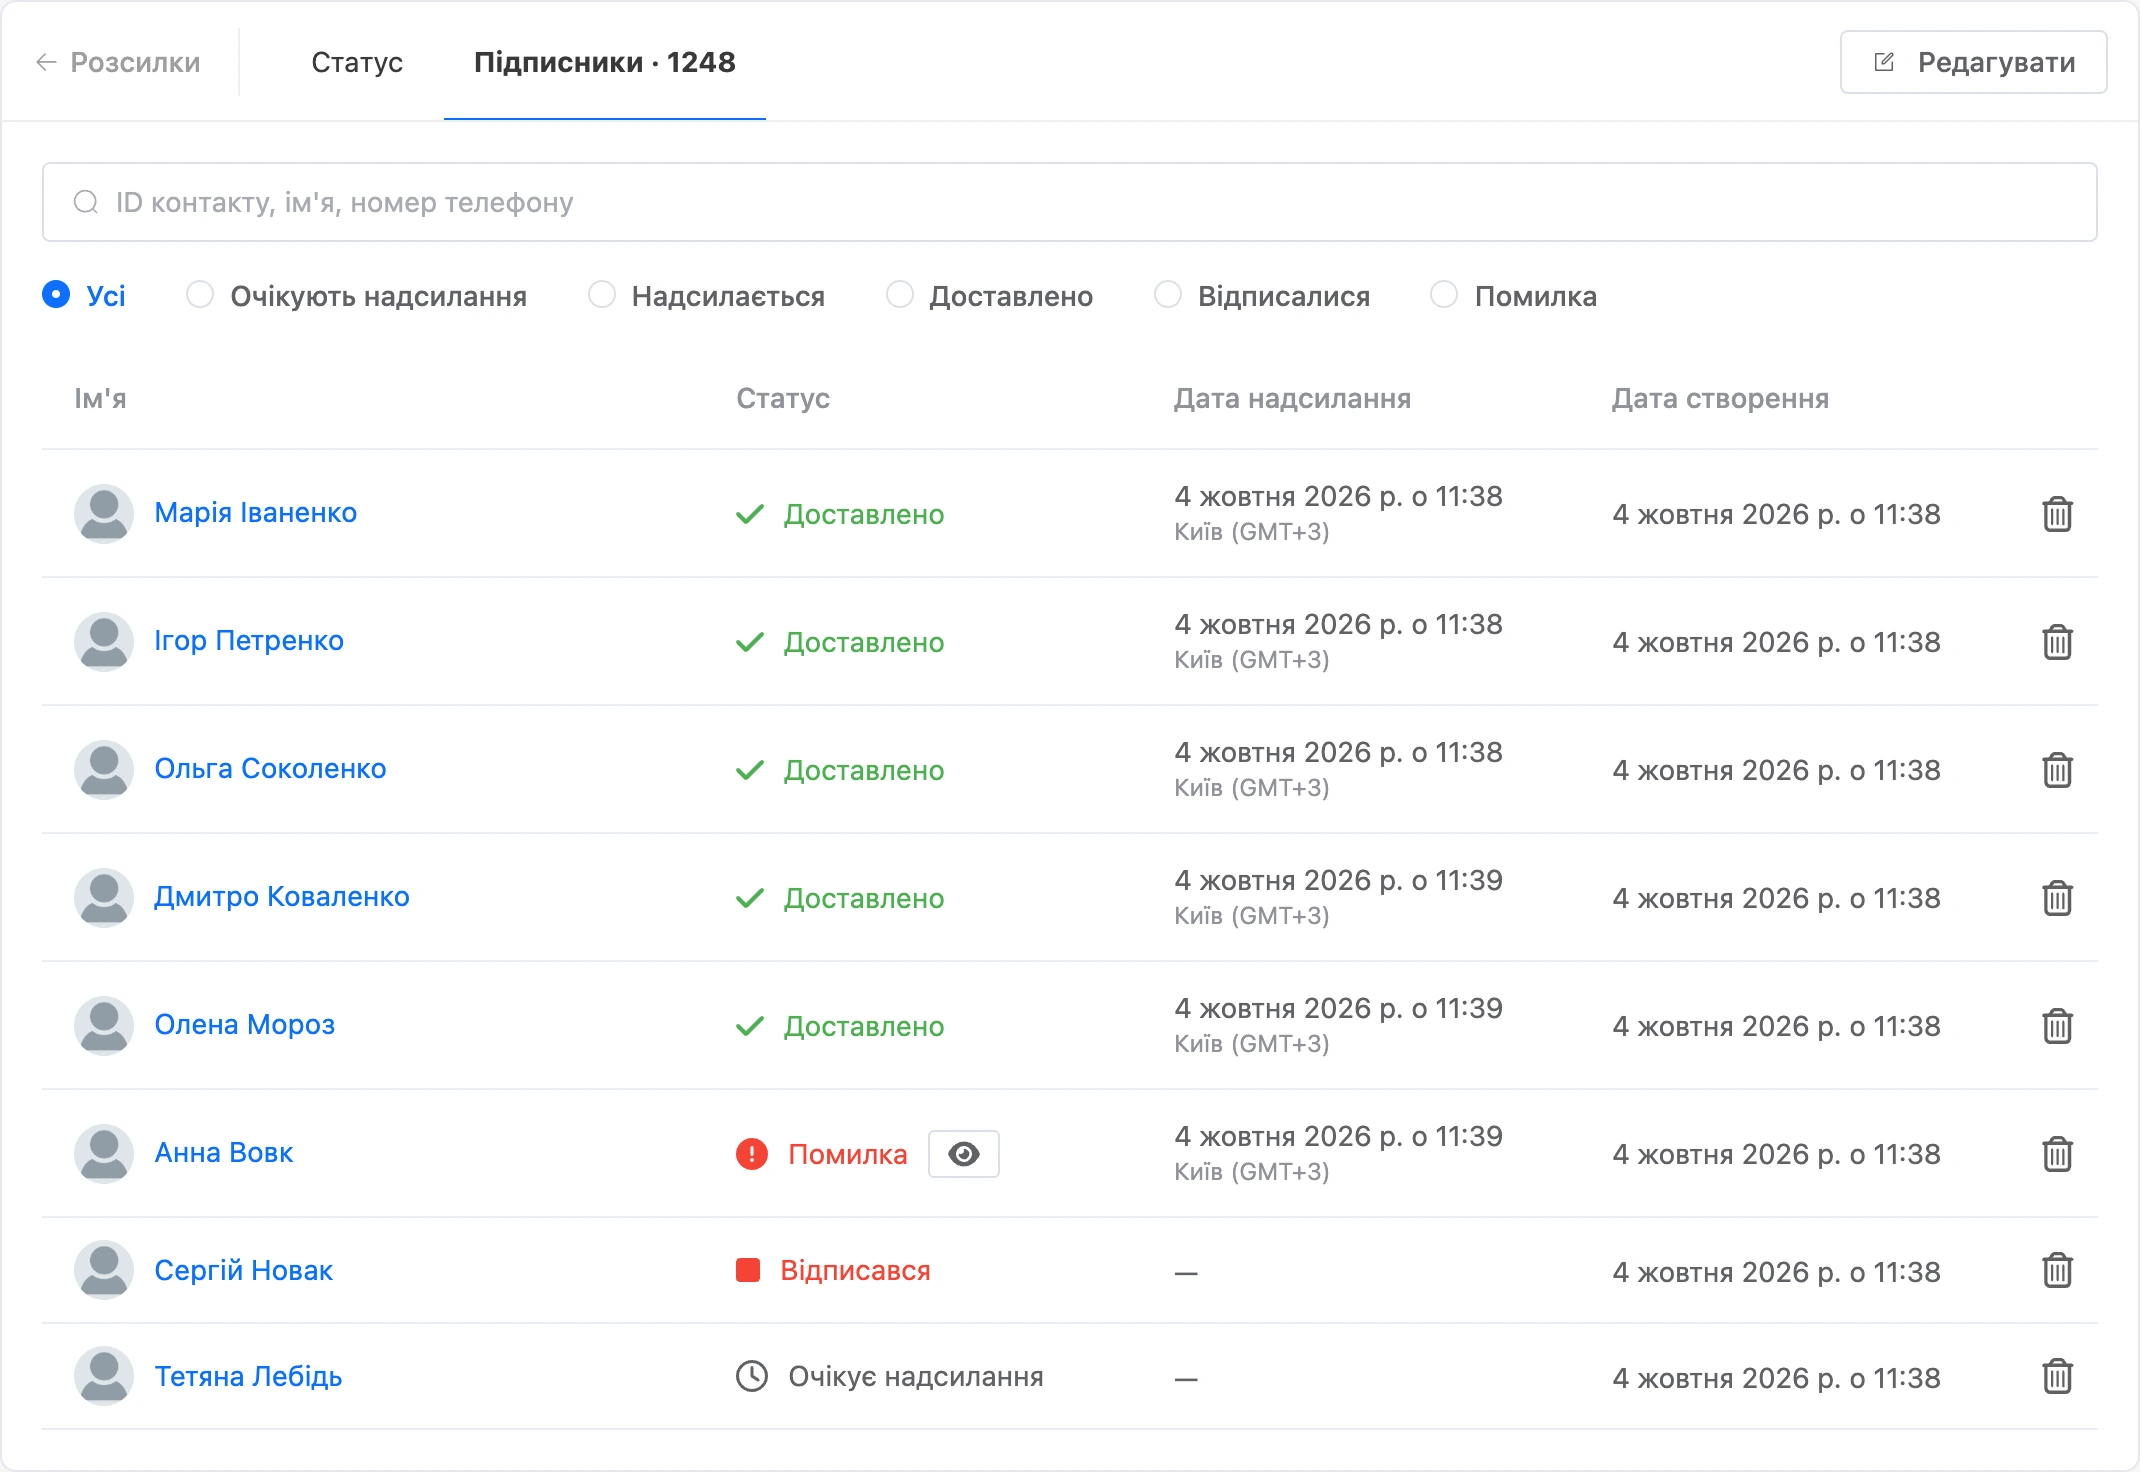Click avatar of Олена Мороз

click(104, 1026)
